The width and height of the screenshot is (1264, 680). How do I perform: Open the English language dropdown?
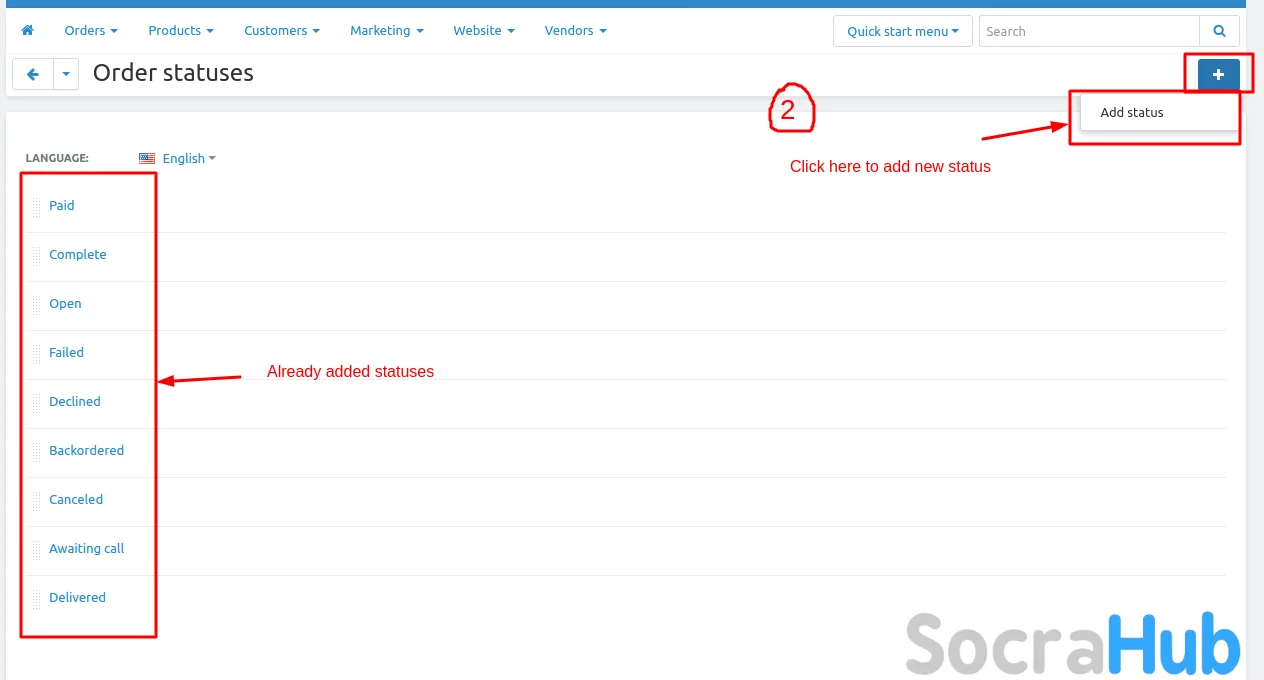189,158
